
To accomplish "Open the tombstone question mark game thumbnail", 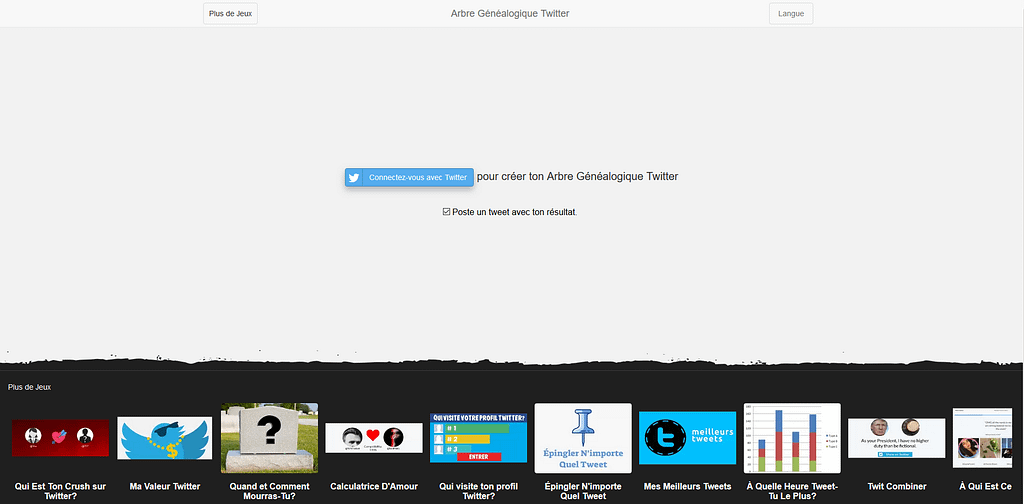I will (x=269, y=438).
